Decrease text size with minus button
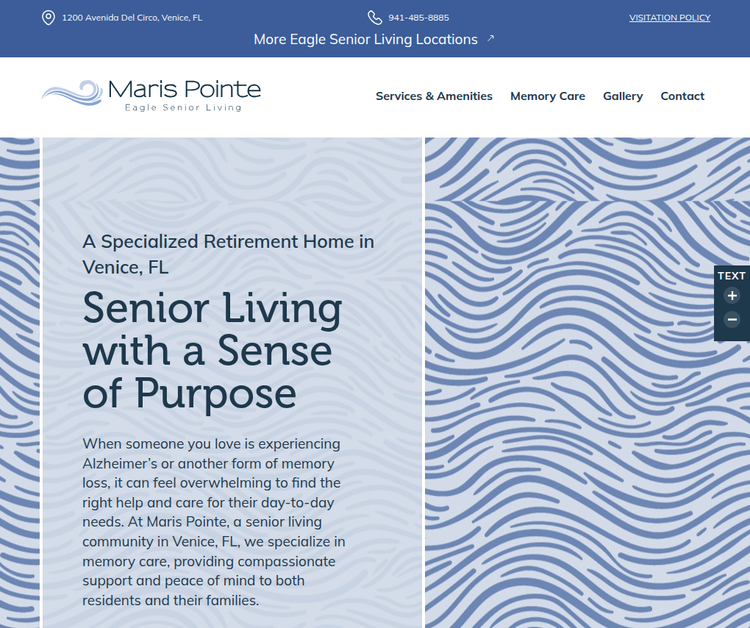The image size is (750, 628). [732, 320]
